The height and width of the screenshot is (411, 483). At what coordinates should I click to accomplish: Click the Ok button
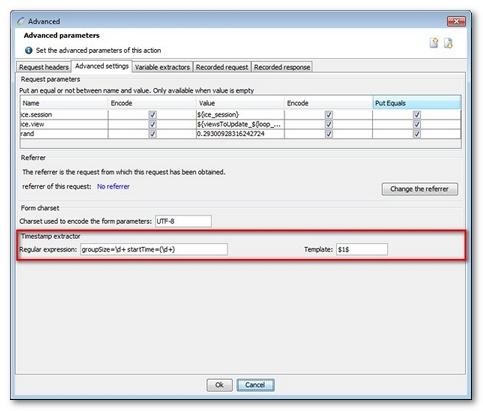[x=219, y=385]
